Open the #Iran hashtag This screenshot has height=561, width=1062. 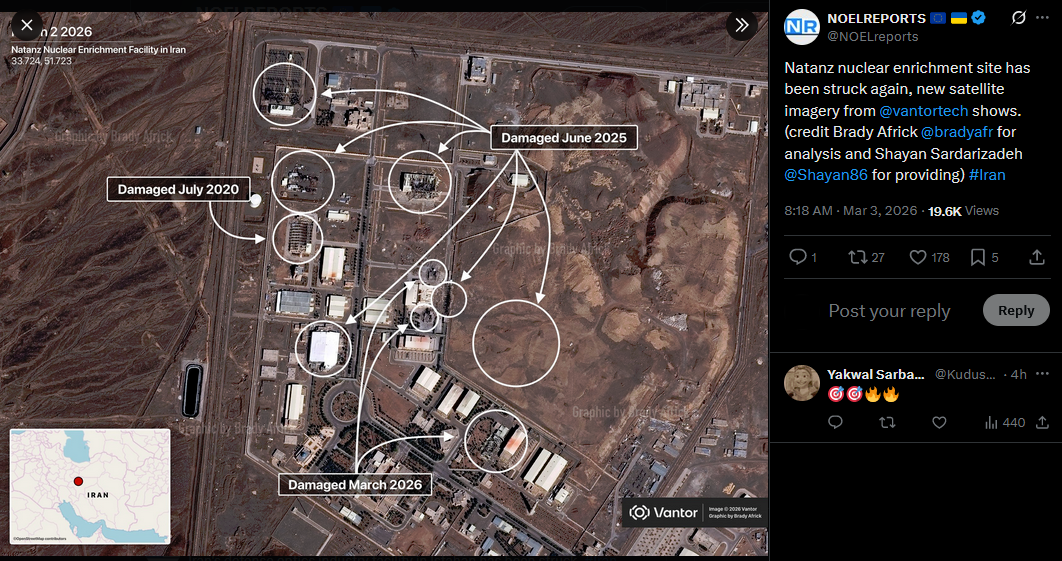(x=987, y=175)
